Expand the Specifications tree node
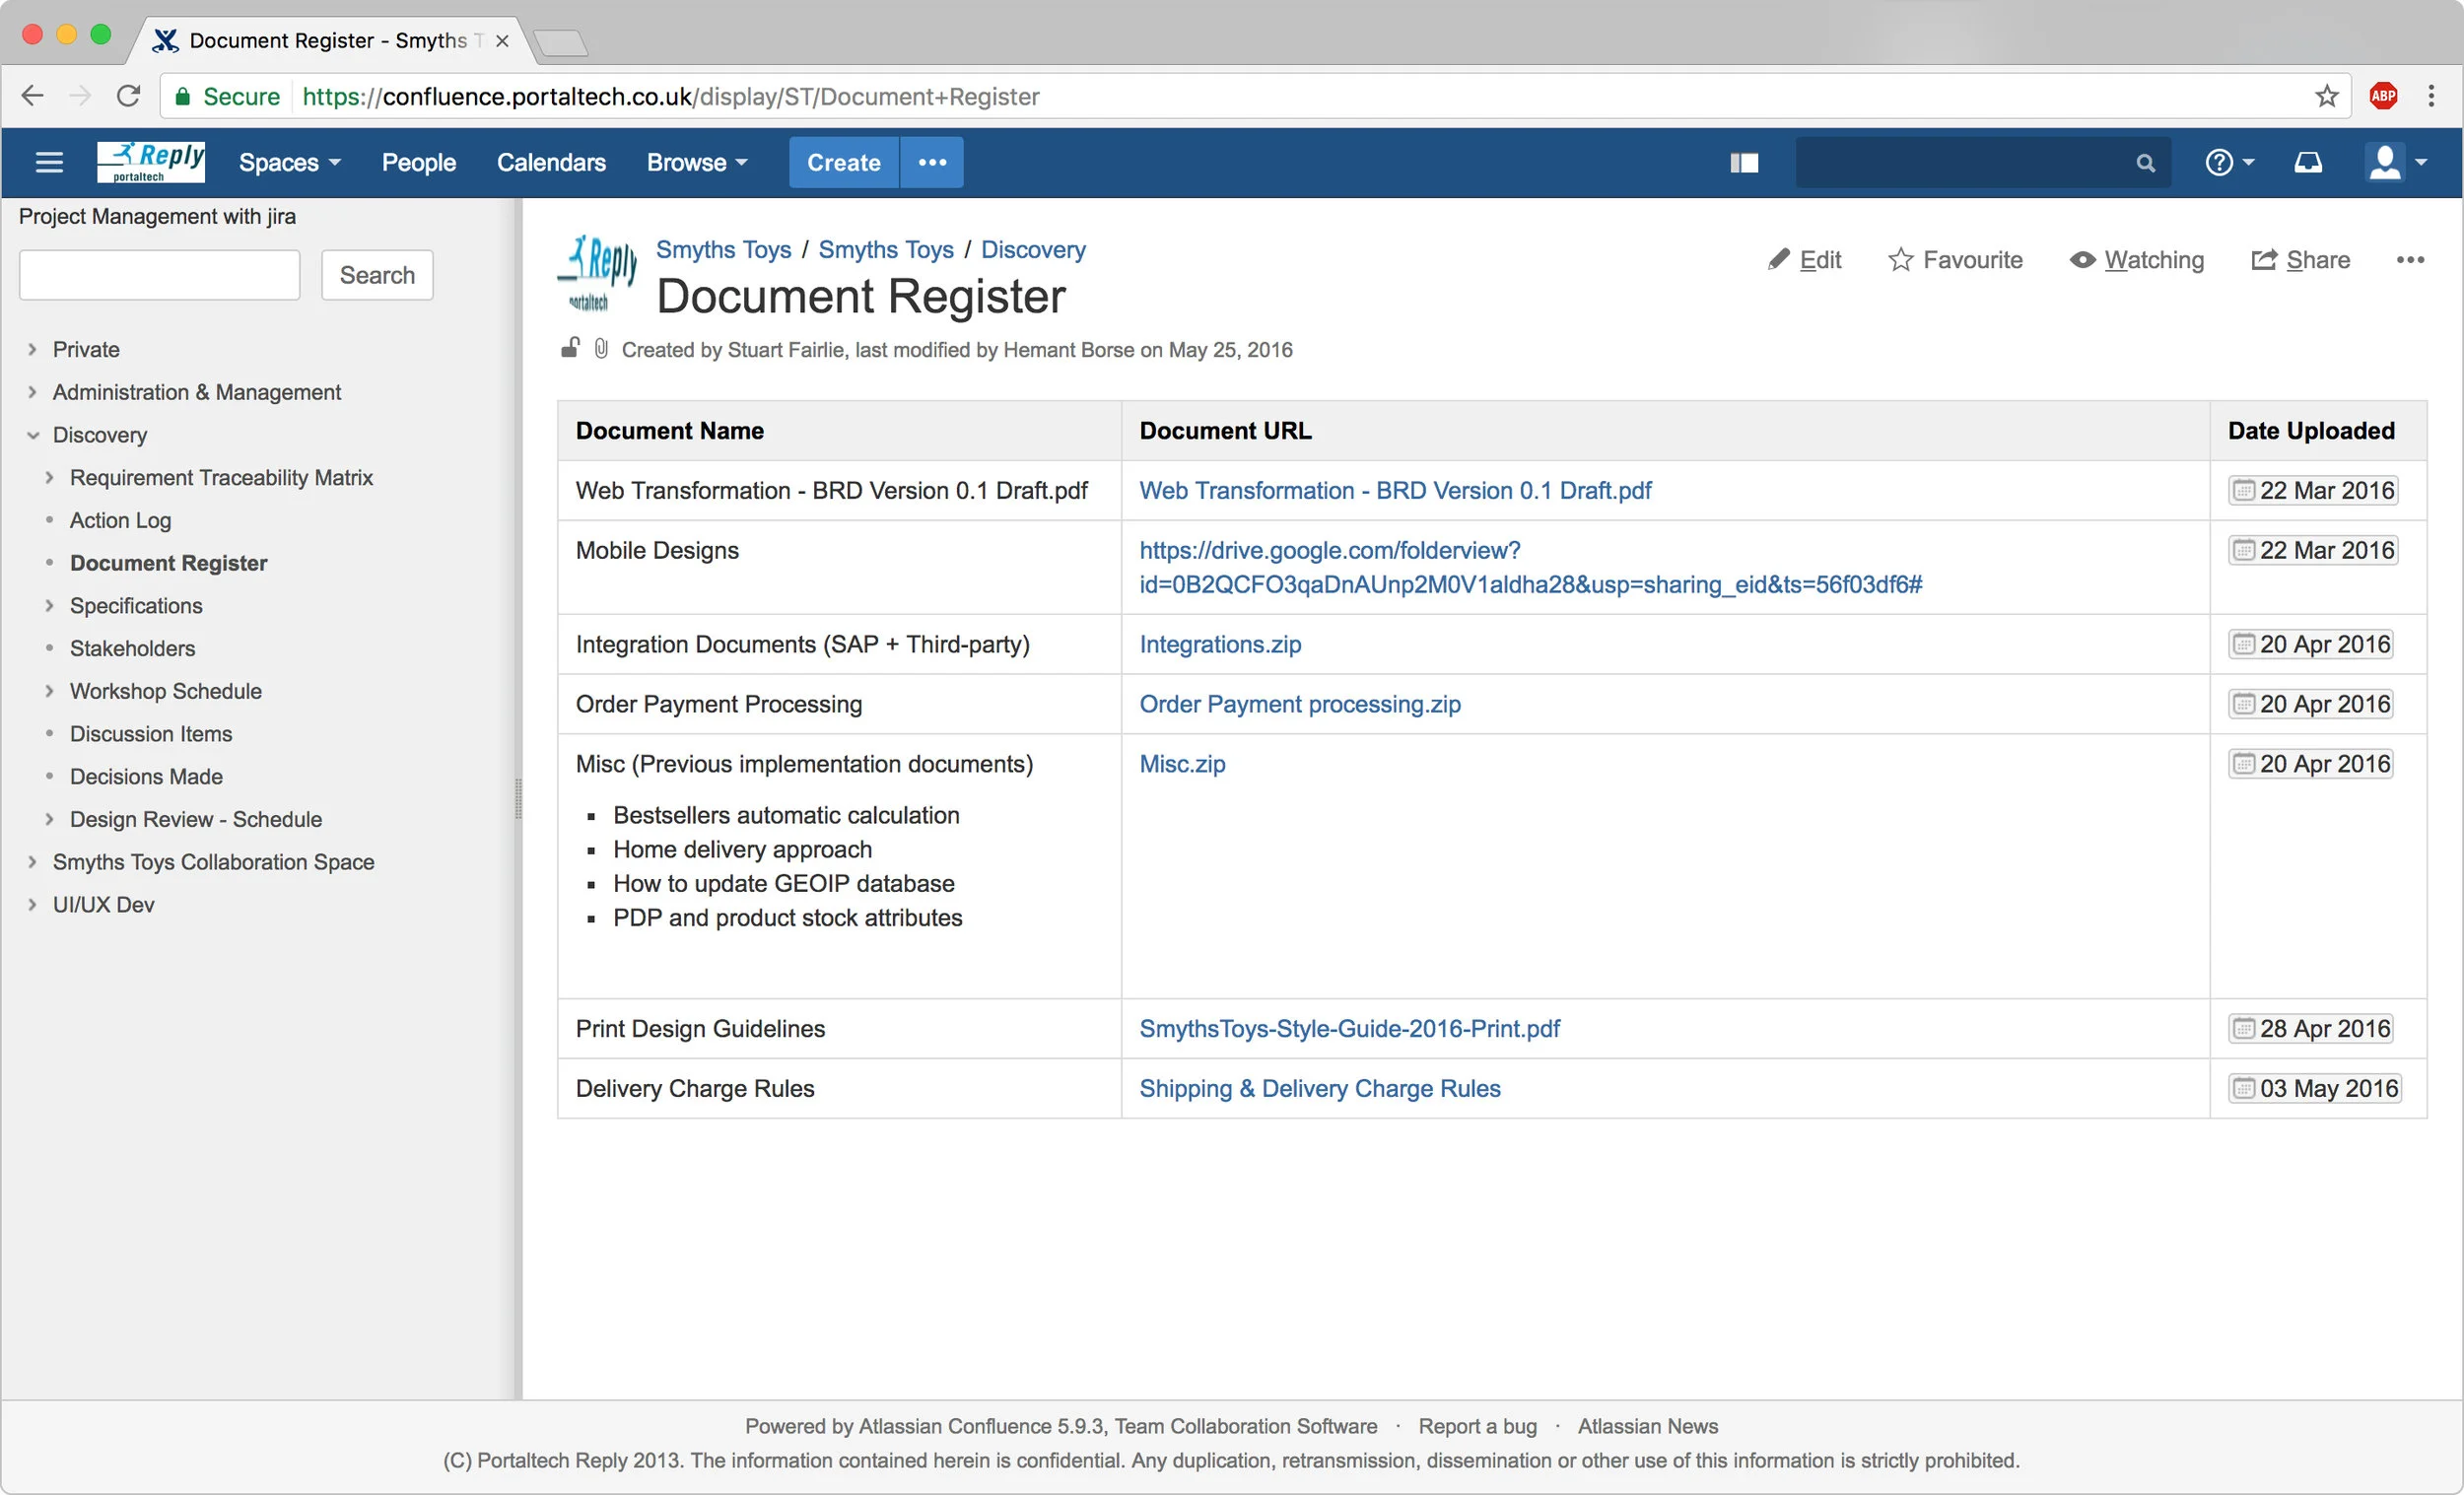Viewport: 2464px width, 1495px height. [x=49, y=605]
